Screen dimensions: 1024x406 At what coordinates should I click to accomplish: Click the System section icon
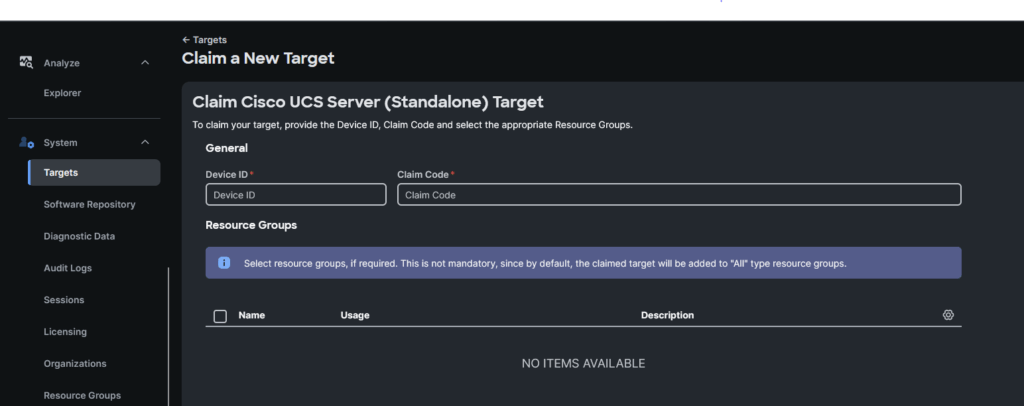tap(26, 142)
